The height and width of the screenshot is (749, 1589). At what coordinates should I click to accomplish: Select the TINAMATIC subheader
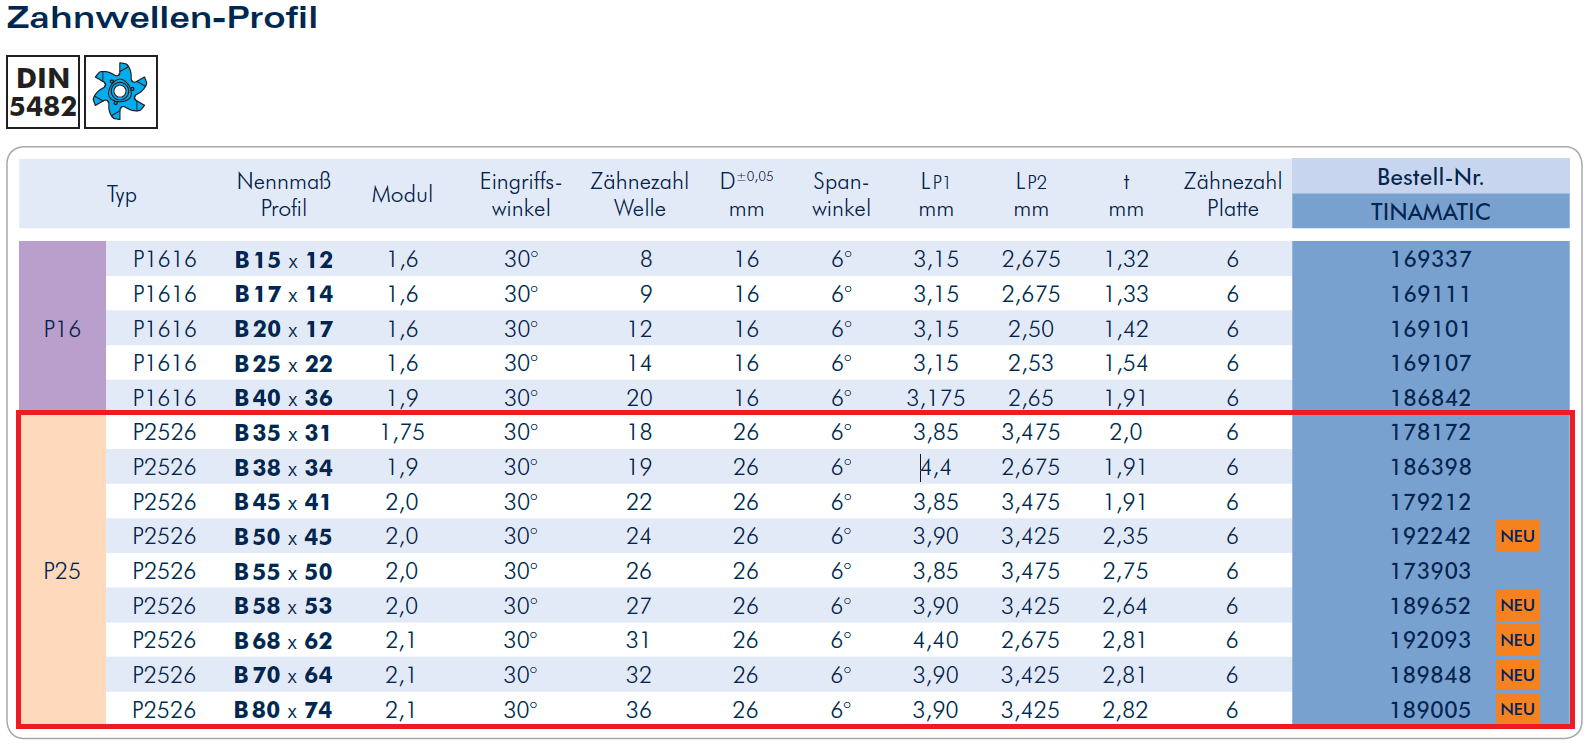pyautogui.click(x=1430, y=212)
